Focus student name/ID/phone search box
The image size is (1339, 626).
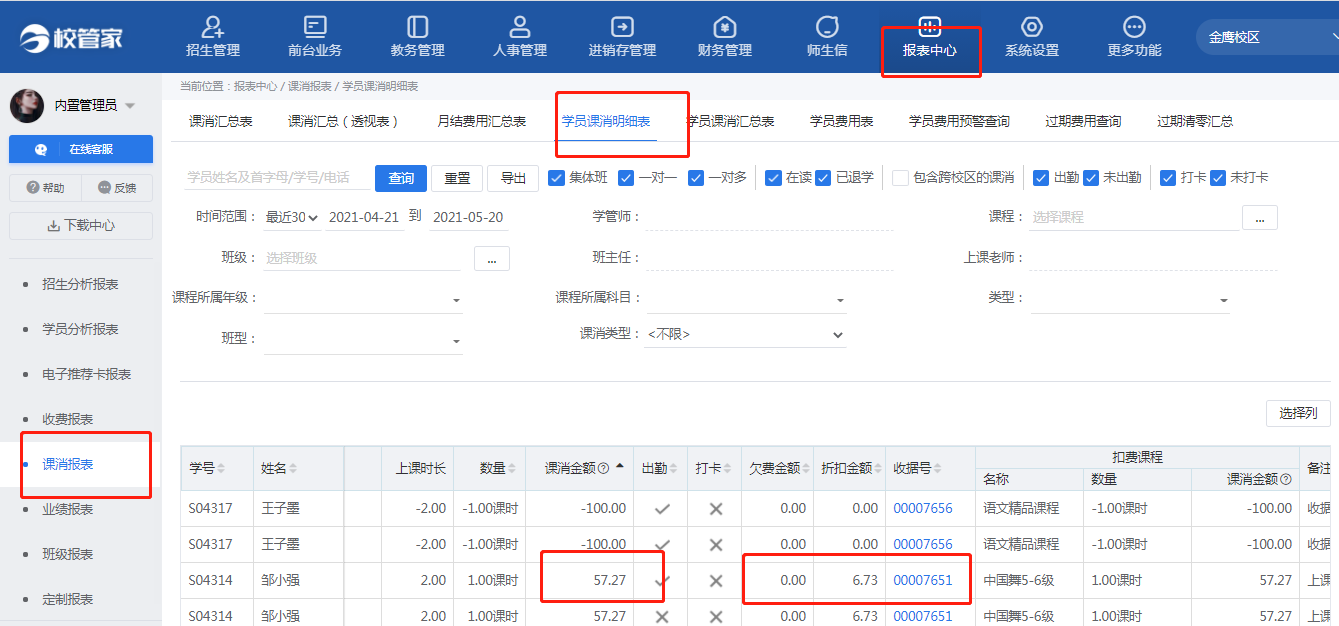[277, 178]
